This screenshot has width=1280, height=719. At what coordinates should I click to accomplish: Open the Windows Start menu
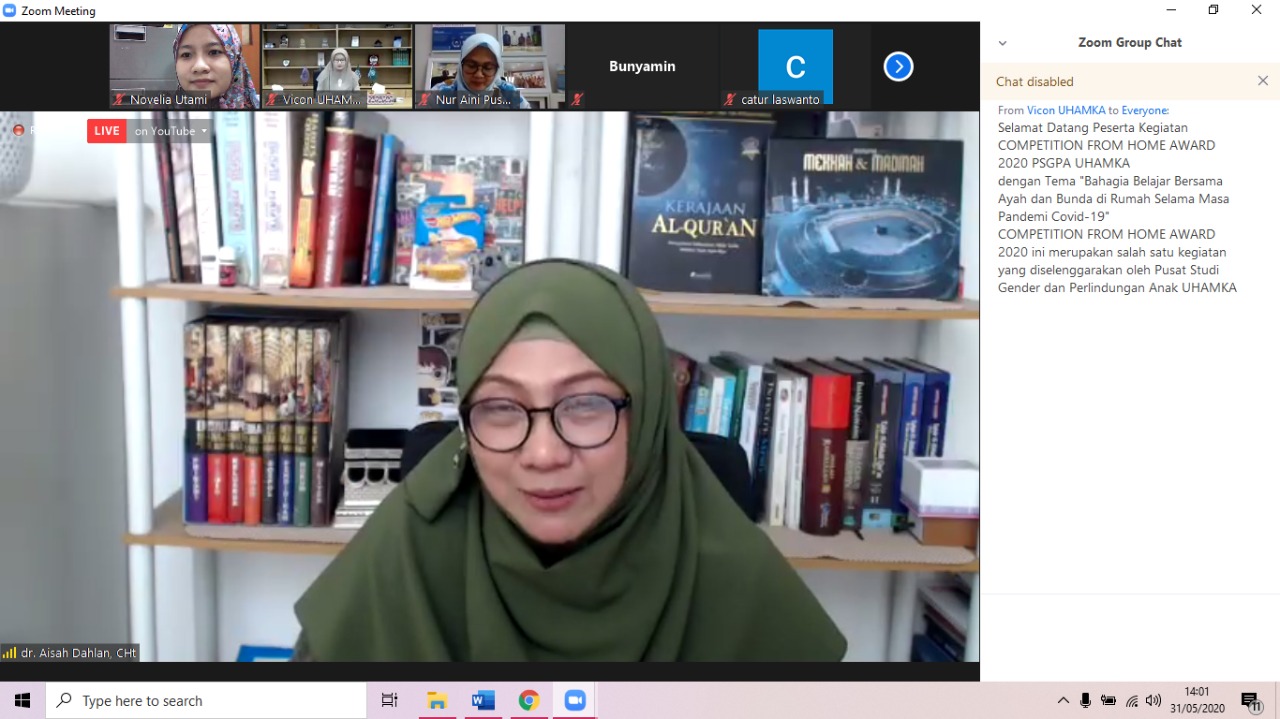(x=21, y=700)
